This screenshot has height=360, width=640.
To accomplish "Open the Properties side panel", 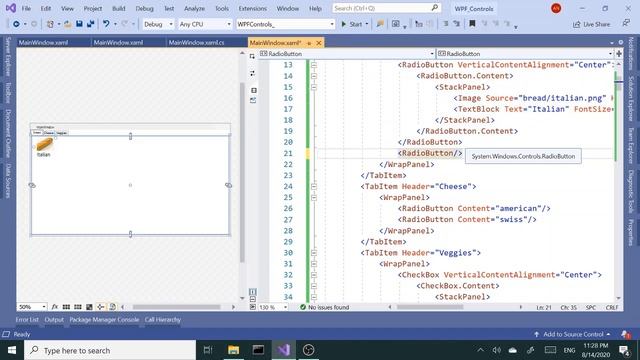I will tap(631, 232).
